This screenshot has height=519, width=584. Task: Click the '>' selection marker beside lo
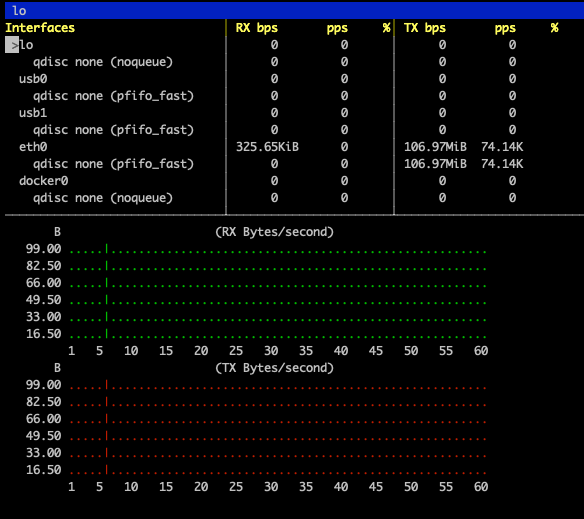12,45
